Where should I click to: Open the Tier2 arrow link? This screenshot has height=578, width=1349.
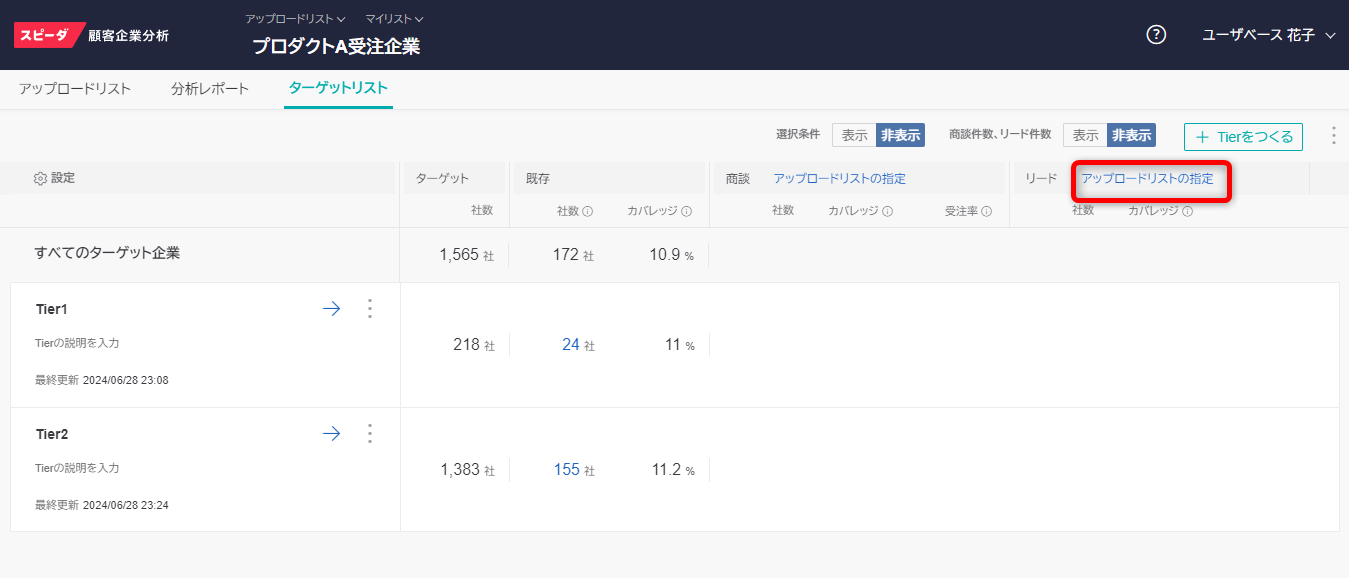331,434
